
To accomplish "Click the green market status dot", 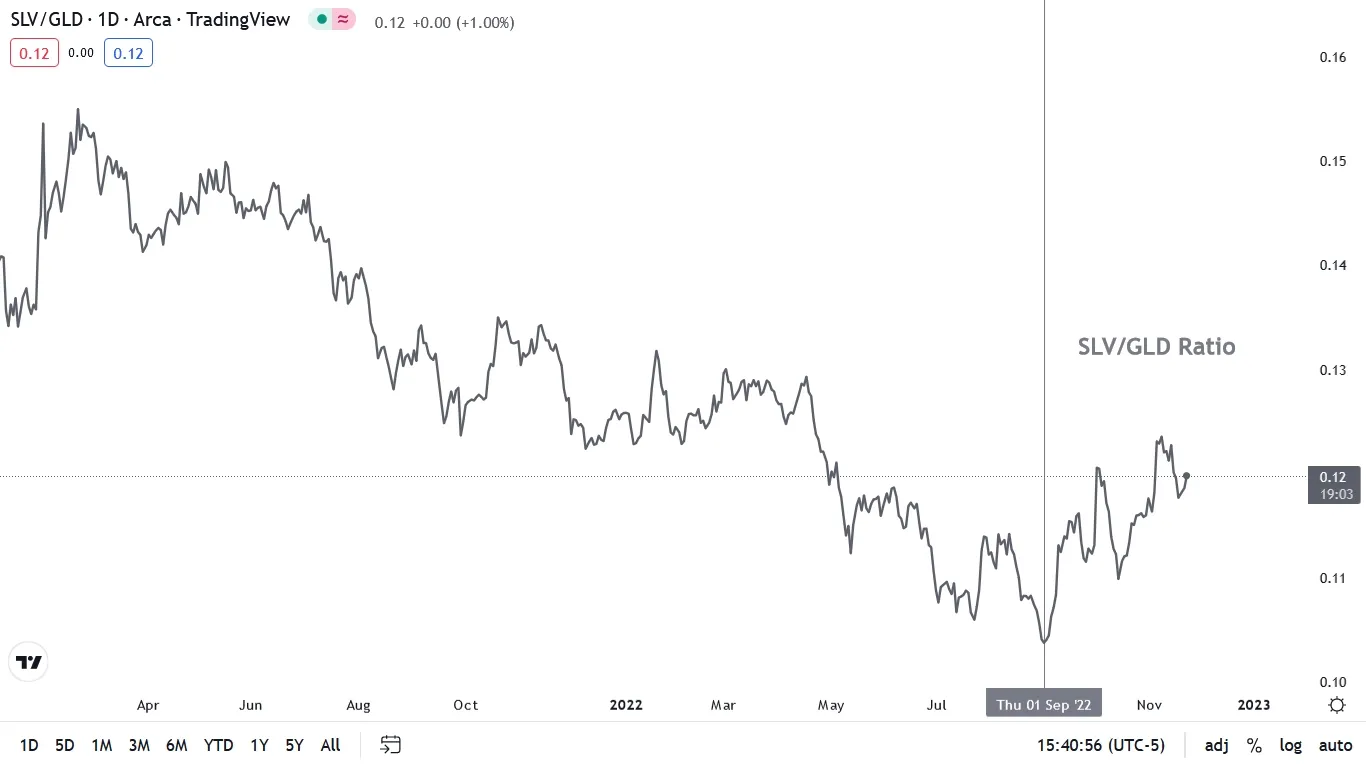I will tap(322, 19).
